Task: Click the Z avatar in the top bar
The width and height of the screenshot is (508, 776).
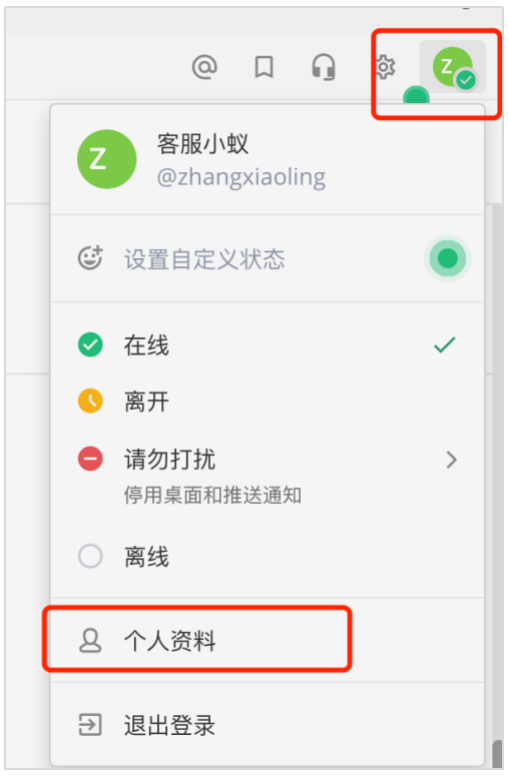Action: [453, 67]
